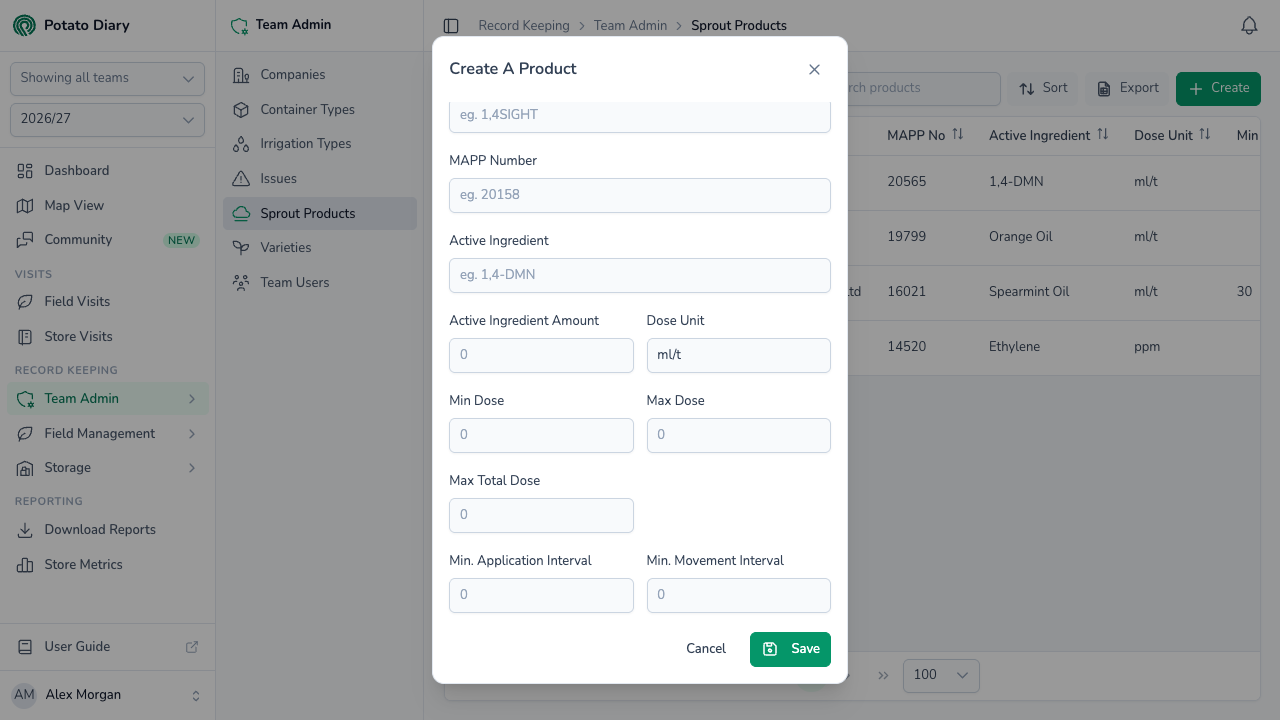Expand the Storage submenu

192,468
